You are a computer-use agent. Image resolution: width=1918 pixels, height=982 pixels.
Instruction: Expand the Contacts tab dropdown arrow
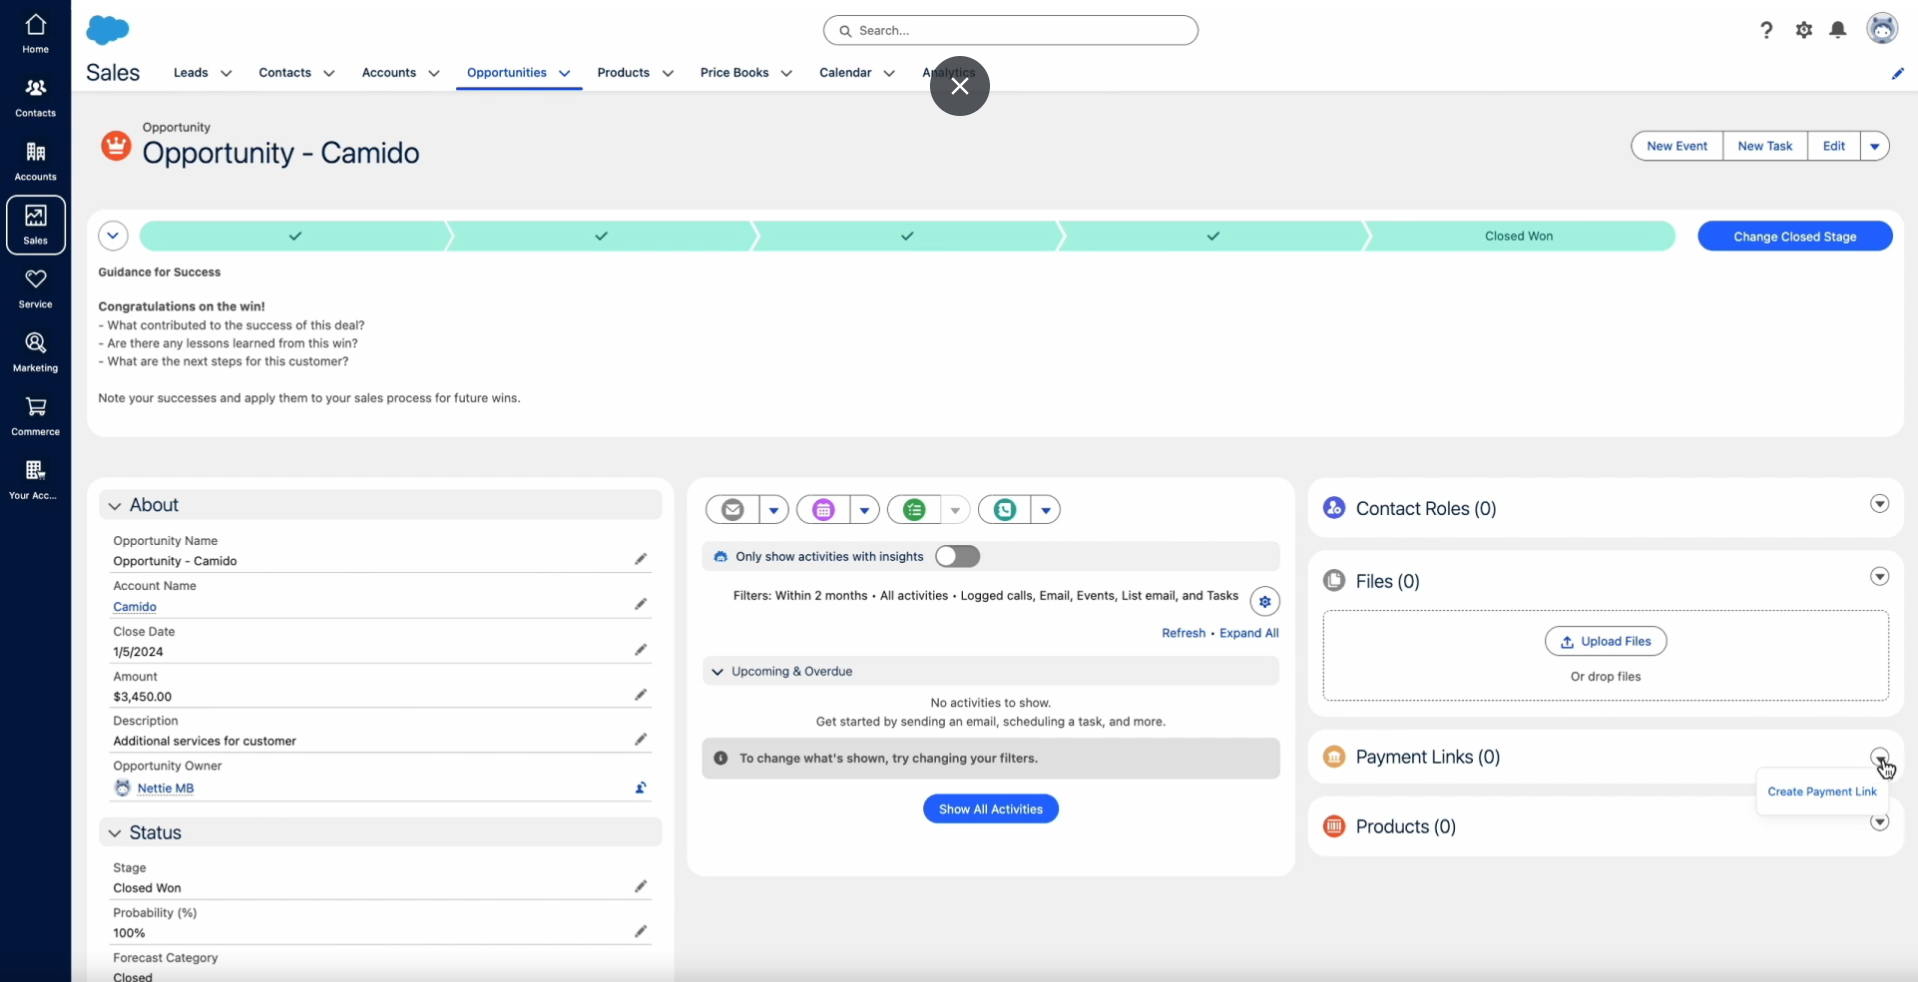click(329, 73)
